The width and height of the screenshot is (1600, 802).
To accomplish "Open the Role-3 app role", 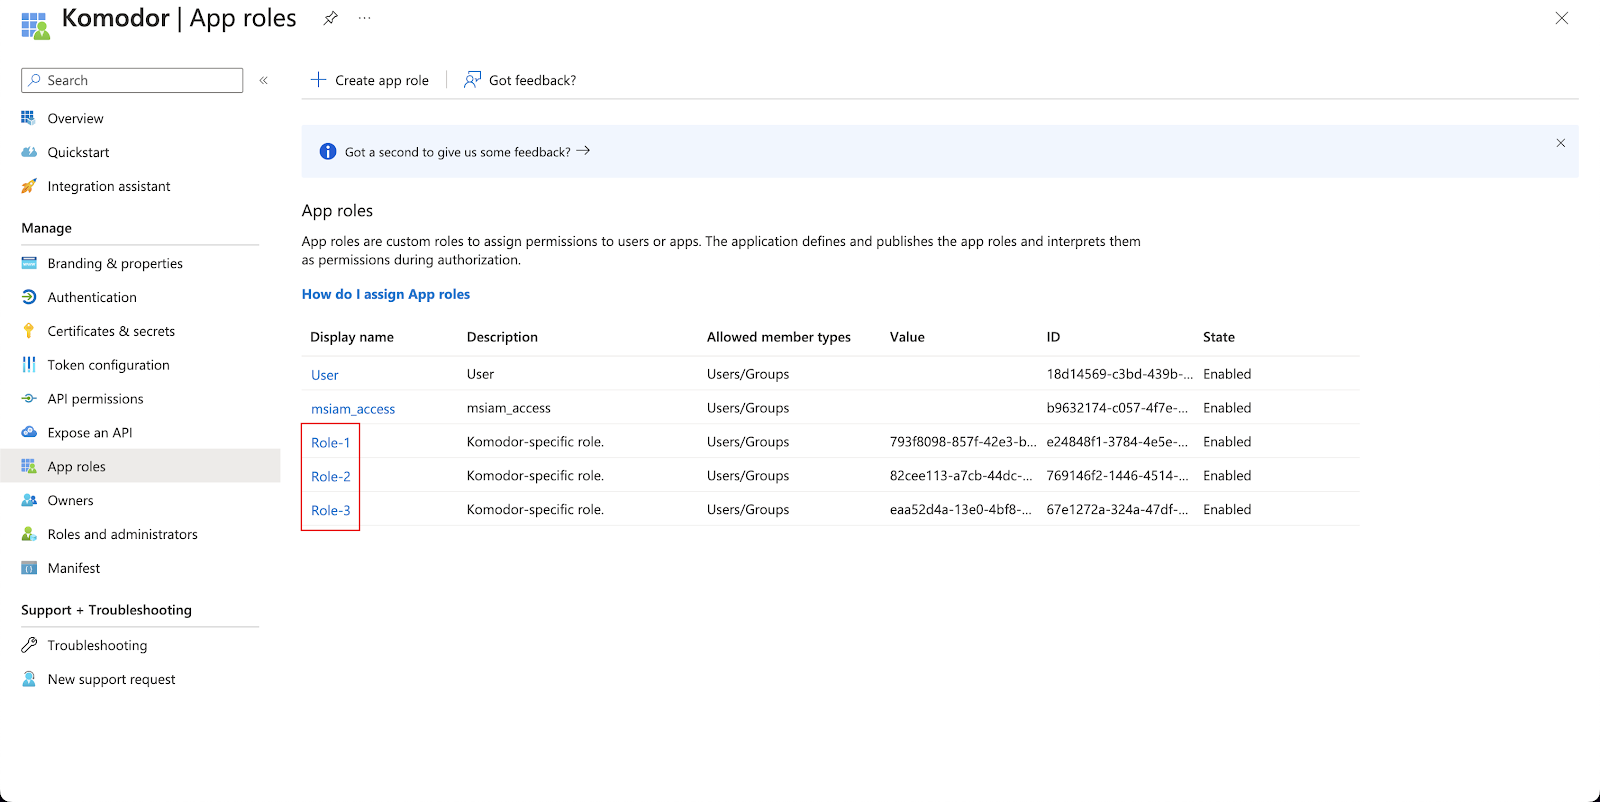I will [331, 511].
